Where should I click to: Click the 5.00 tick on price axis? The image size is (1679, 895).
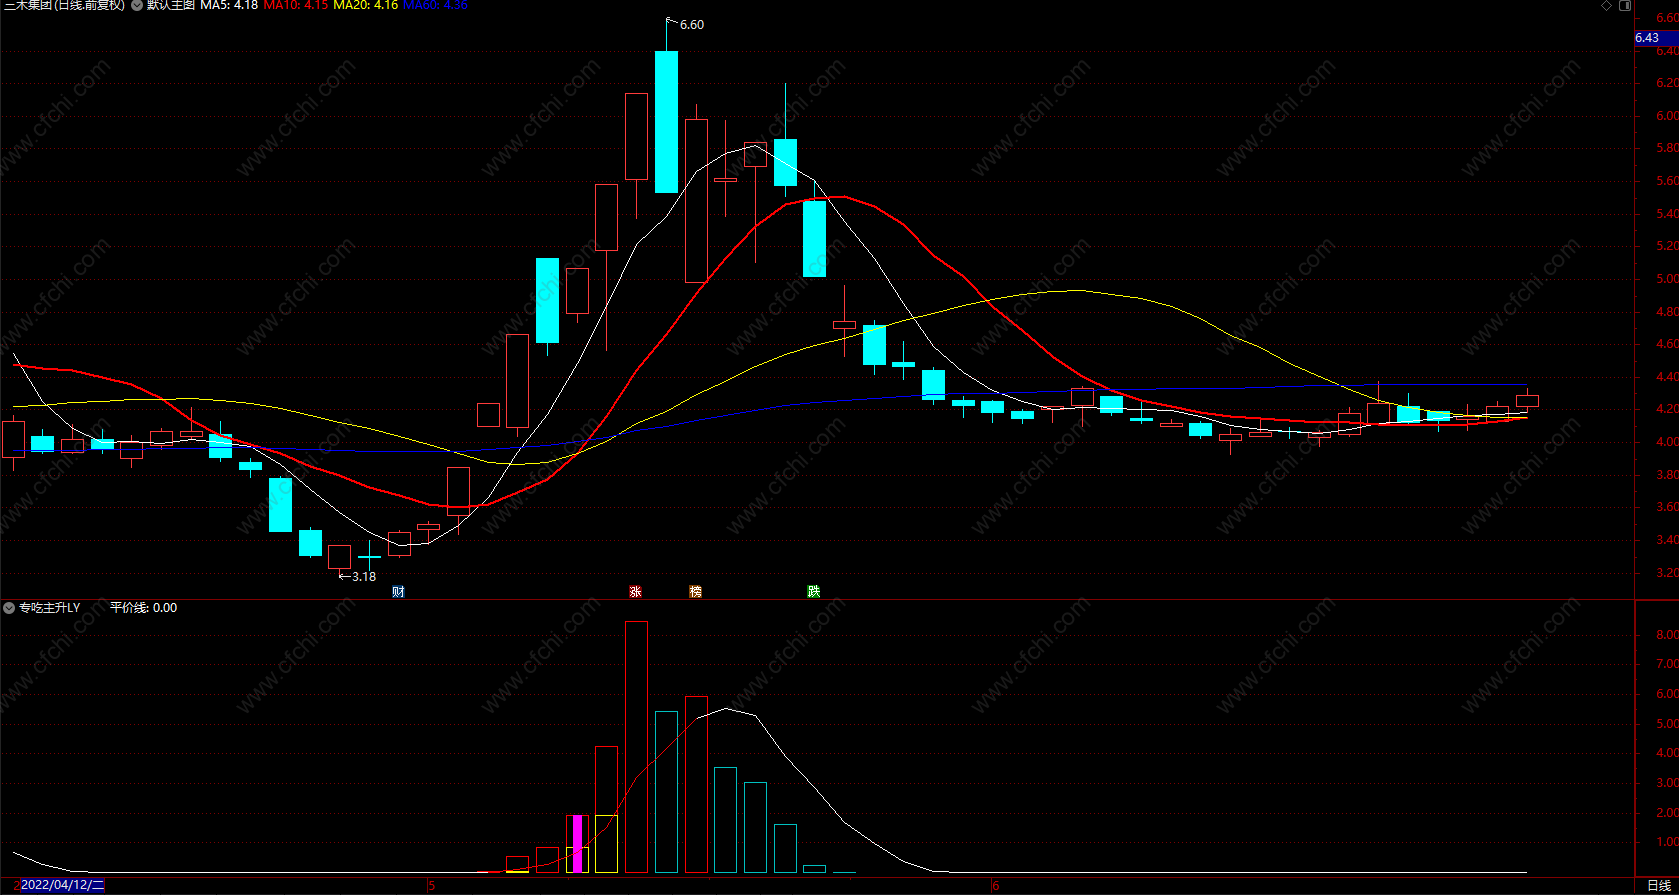tap(1667, 279)
